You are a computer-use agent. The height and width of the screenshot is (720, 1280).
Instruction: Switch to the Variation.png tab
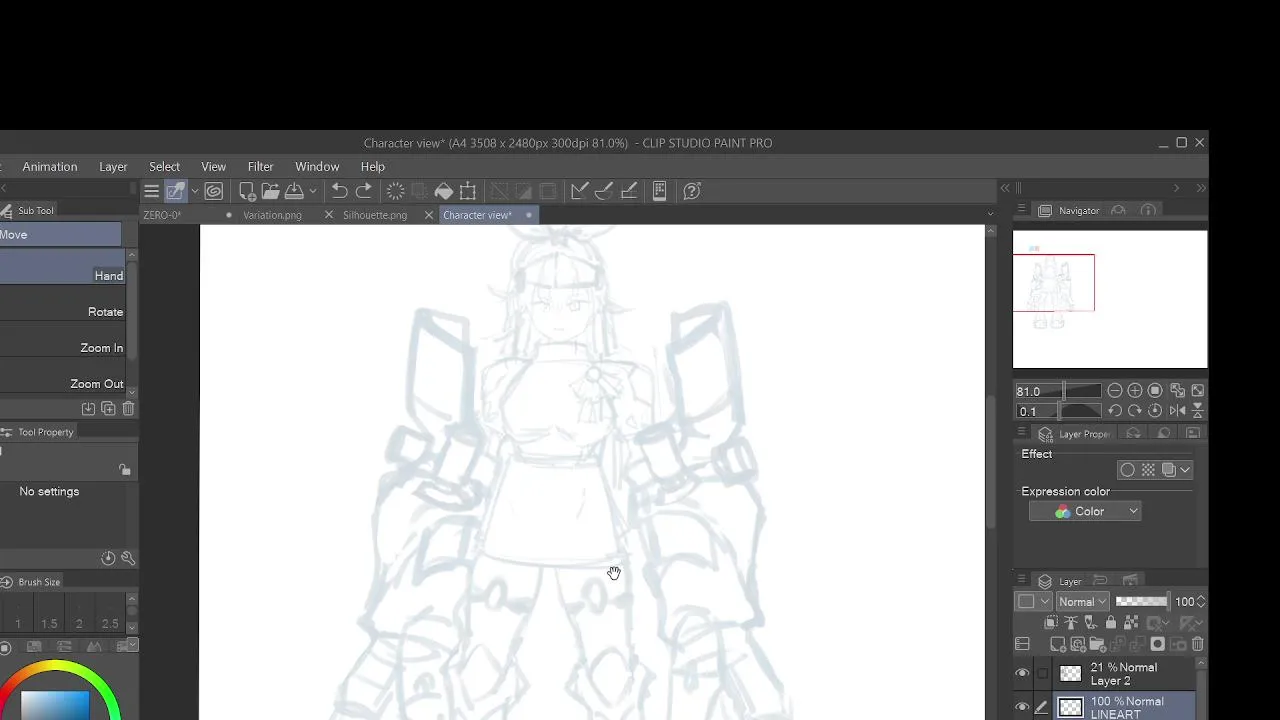tap(272, 216)
